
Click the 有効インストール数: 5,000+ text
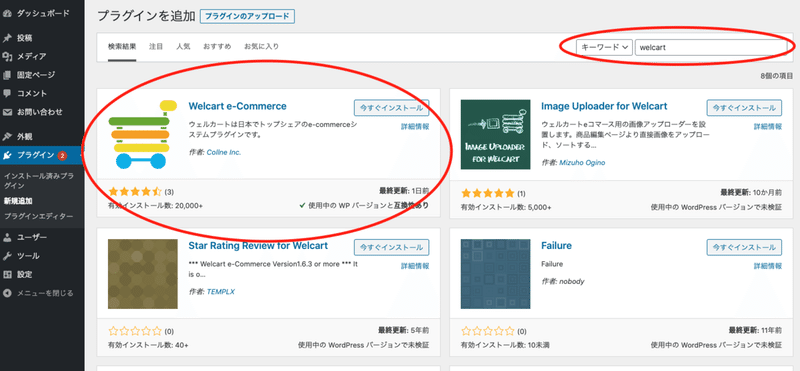coord(506,207)
